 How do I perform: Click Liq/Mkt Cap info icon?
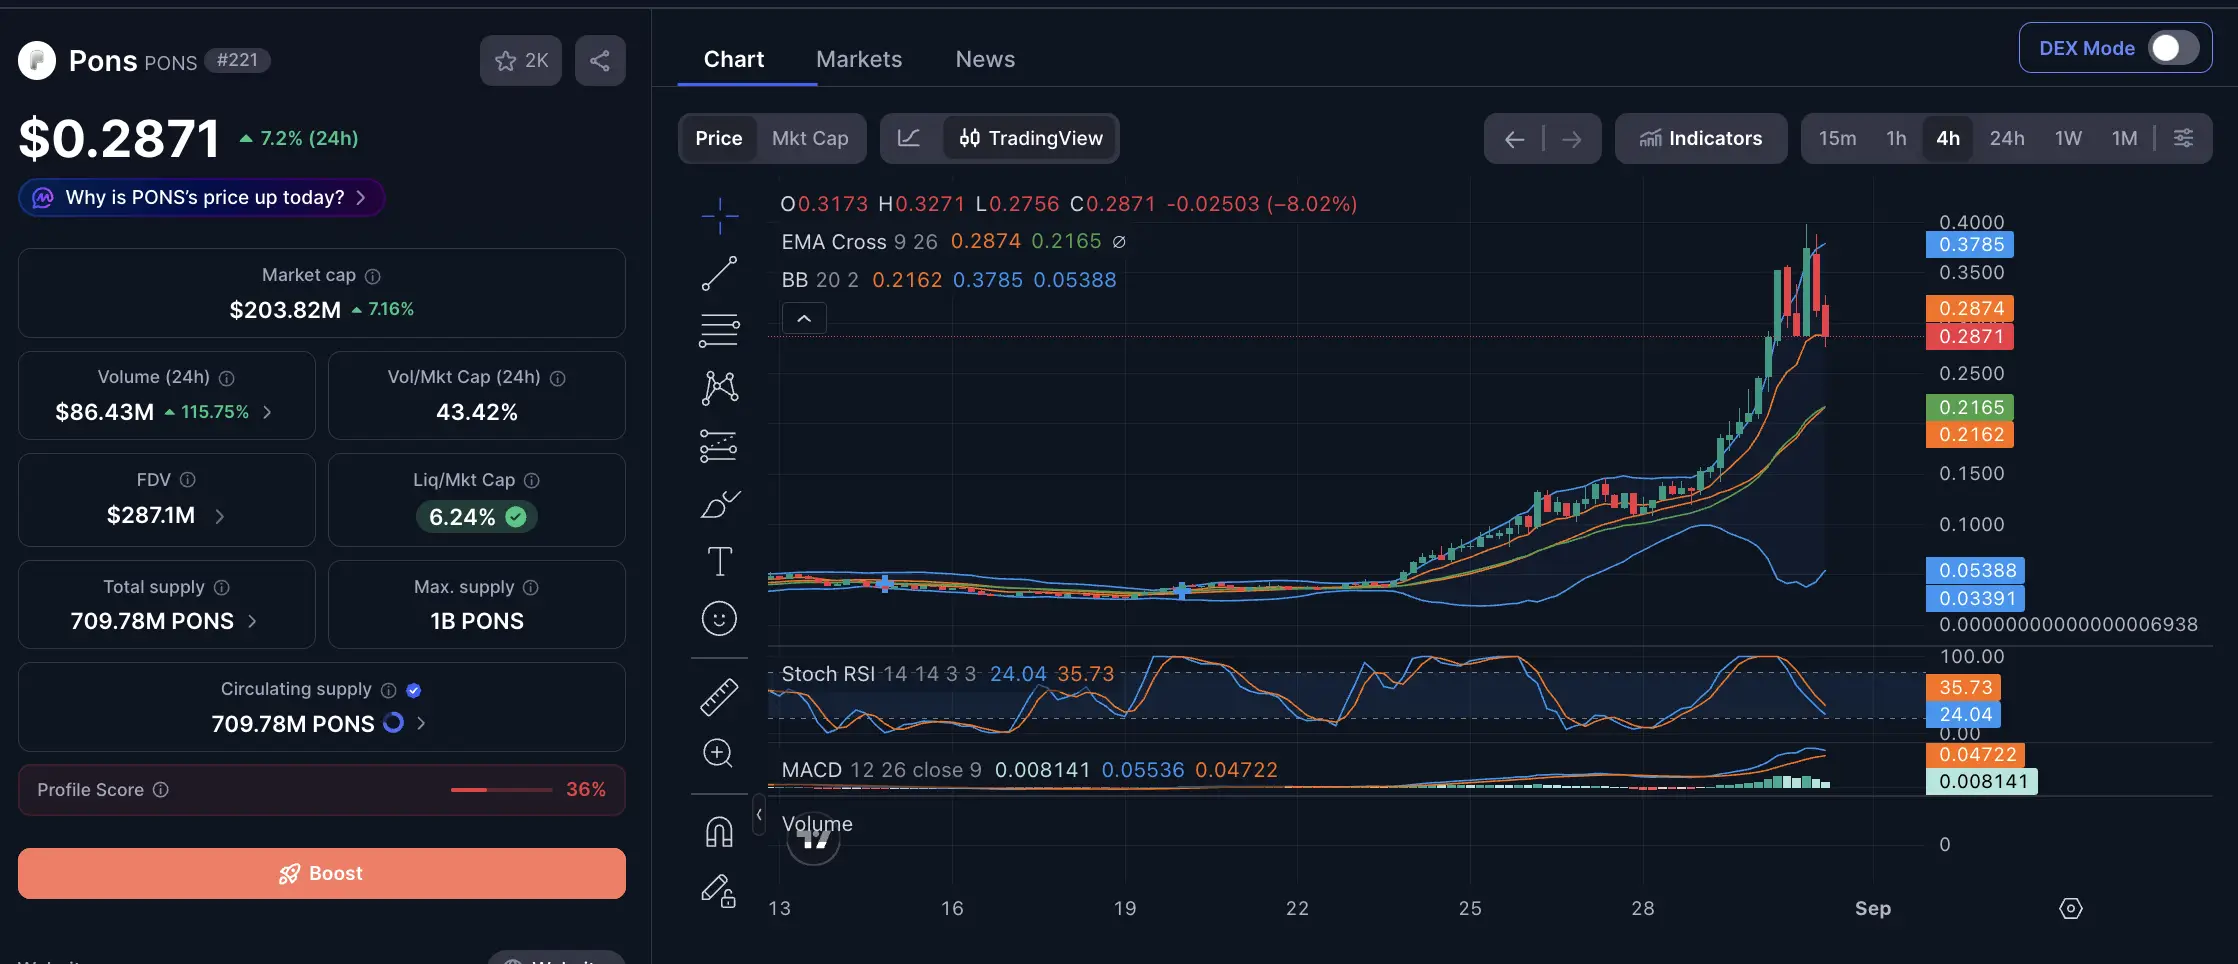pyautogui.click(x=532, y=481)
